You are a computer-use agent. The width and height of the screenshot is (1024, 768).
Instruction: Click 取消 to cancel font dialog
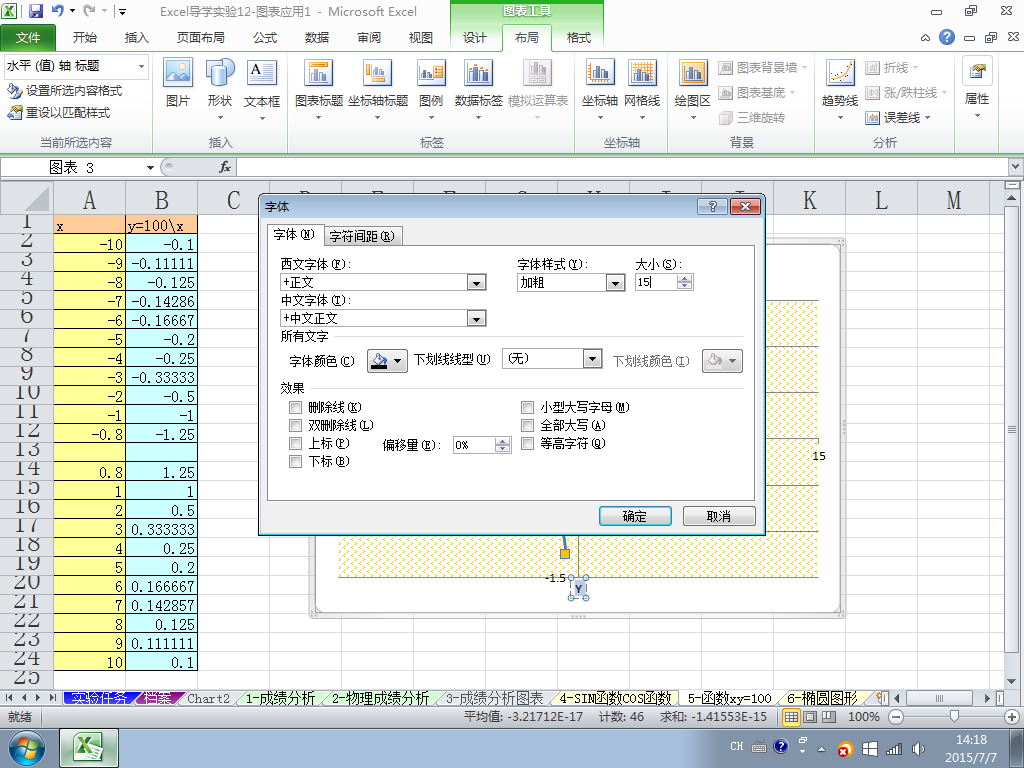point(719,516)
